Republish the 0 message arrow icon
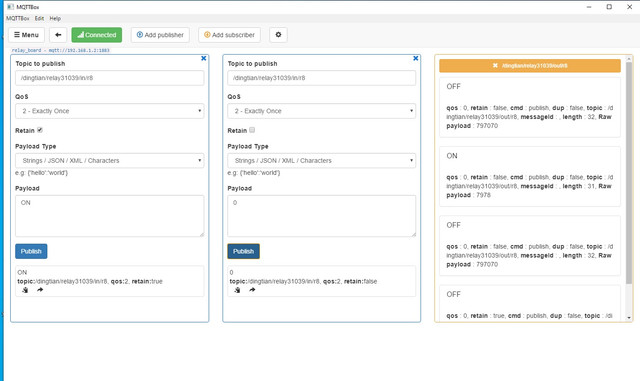 coord(252,290)
